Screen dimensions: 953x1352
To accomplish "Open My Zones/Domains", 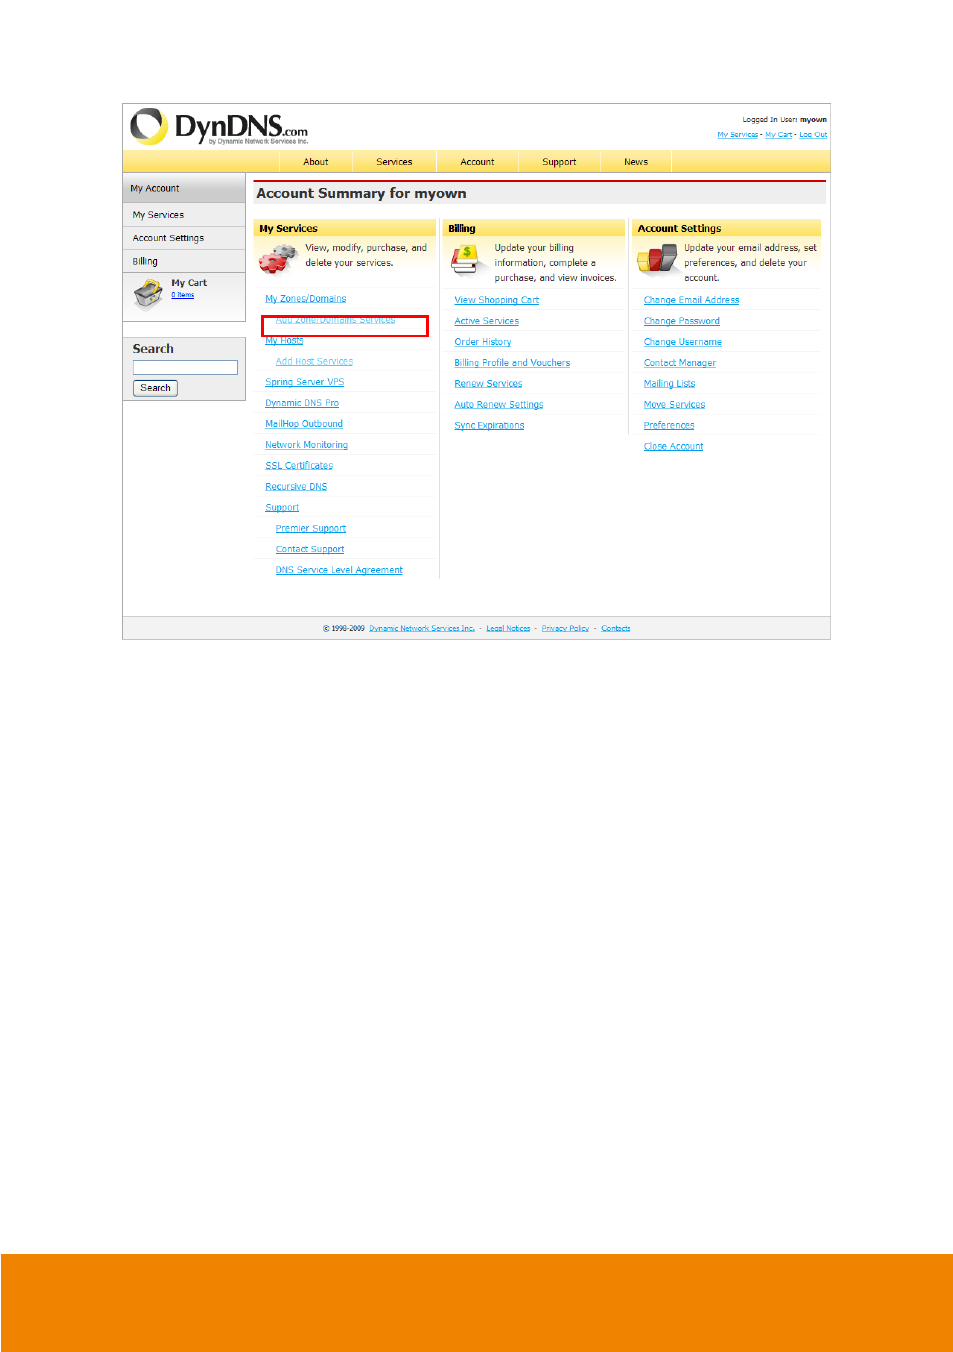I will point(306,299).
